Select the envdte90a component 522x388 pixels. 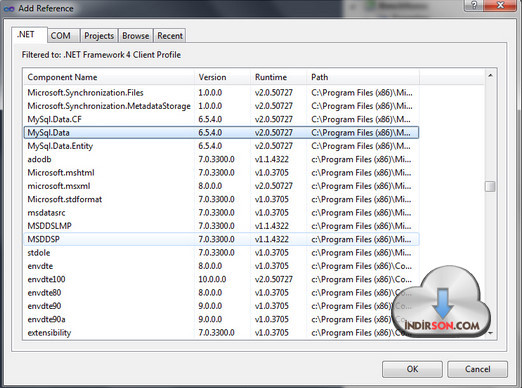point(221,319)
